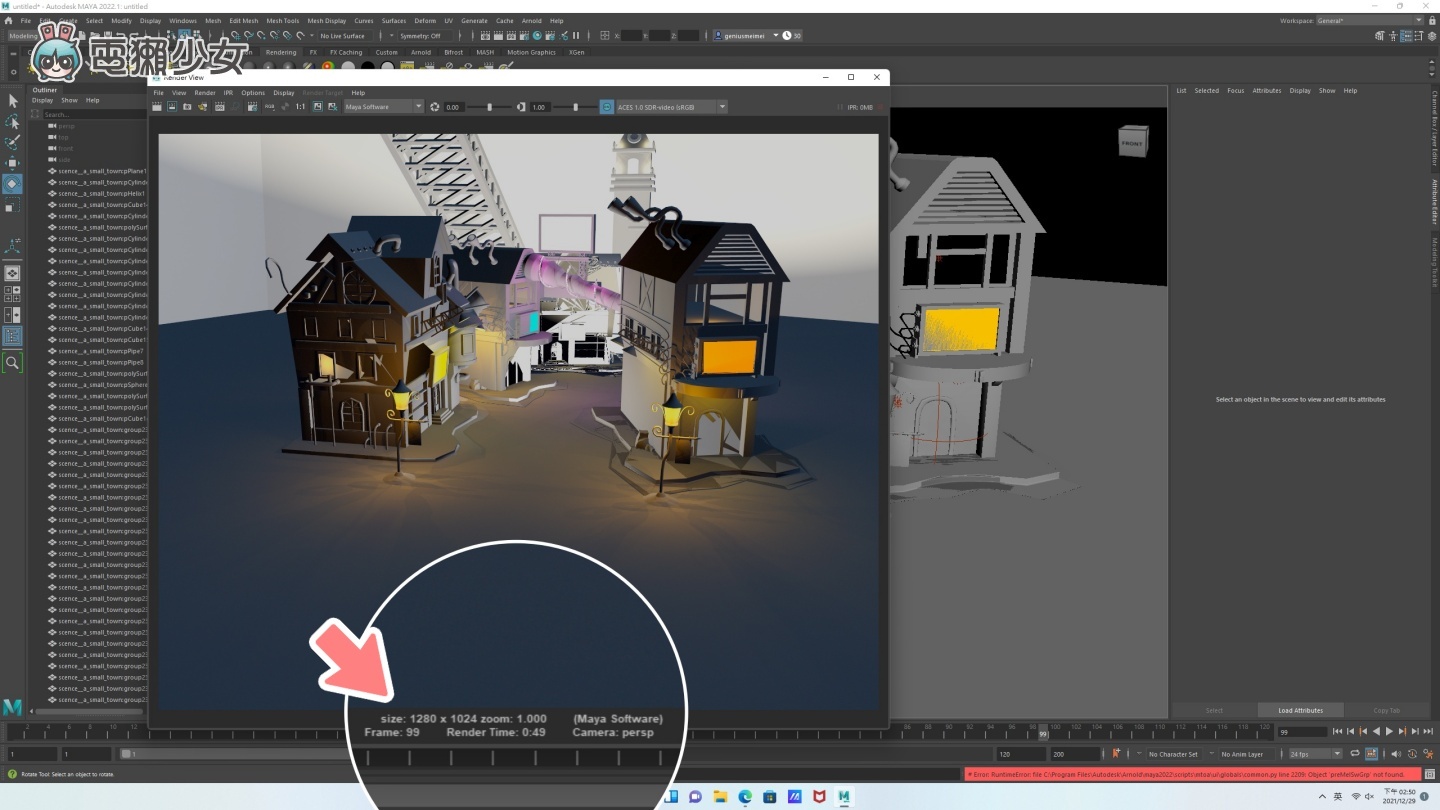The width and height of the screenshot is (1440, 810).
Task: Select the Rotate tool in the left toolbox
Action: tap(12, 184)
